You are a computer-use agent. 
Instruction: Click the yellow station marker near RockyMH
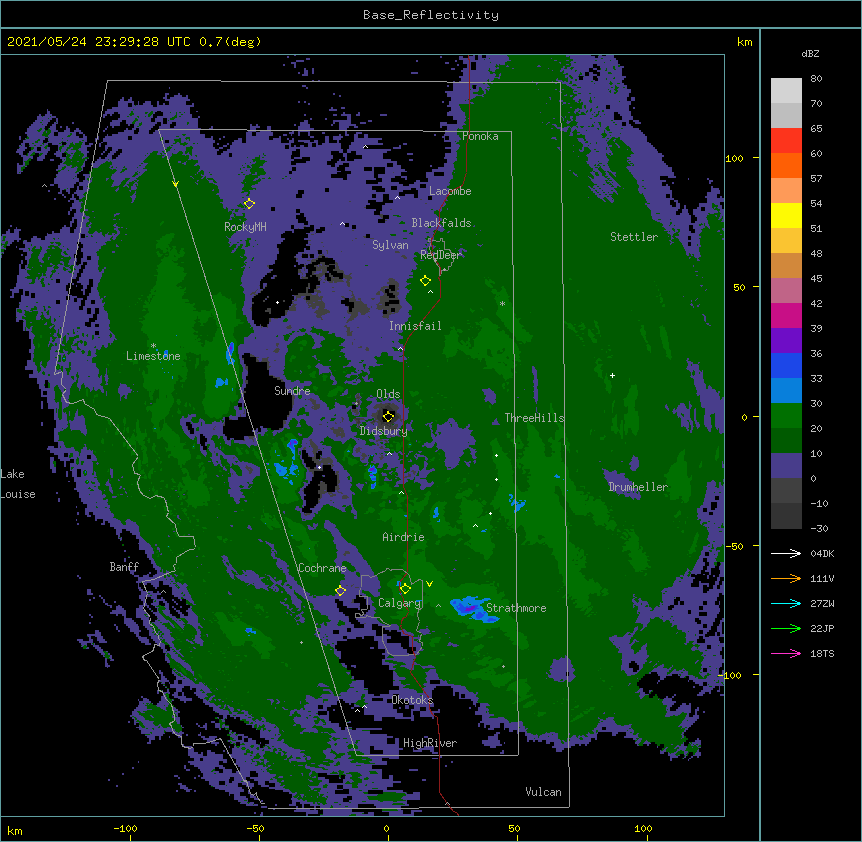click(249, 204)
